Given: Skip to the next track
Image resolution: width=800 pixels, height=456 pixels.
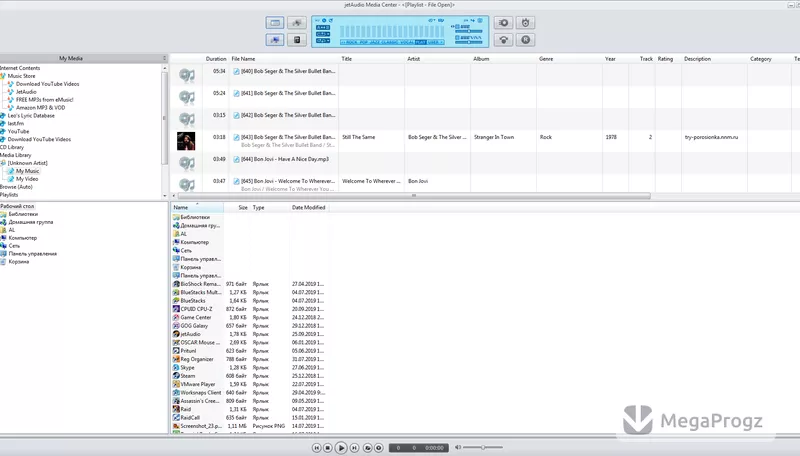Looking at the screenshot, I should click(x=354, y=448).
